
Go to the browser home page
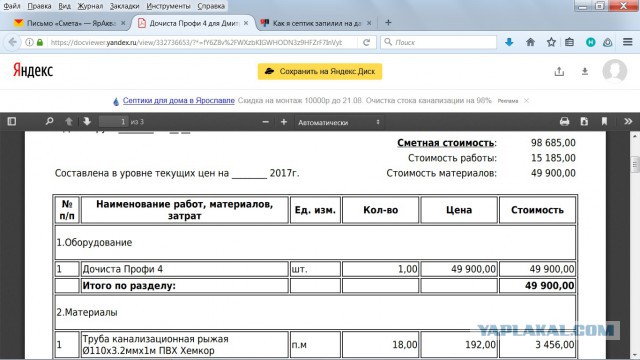coord(530,42)
